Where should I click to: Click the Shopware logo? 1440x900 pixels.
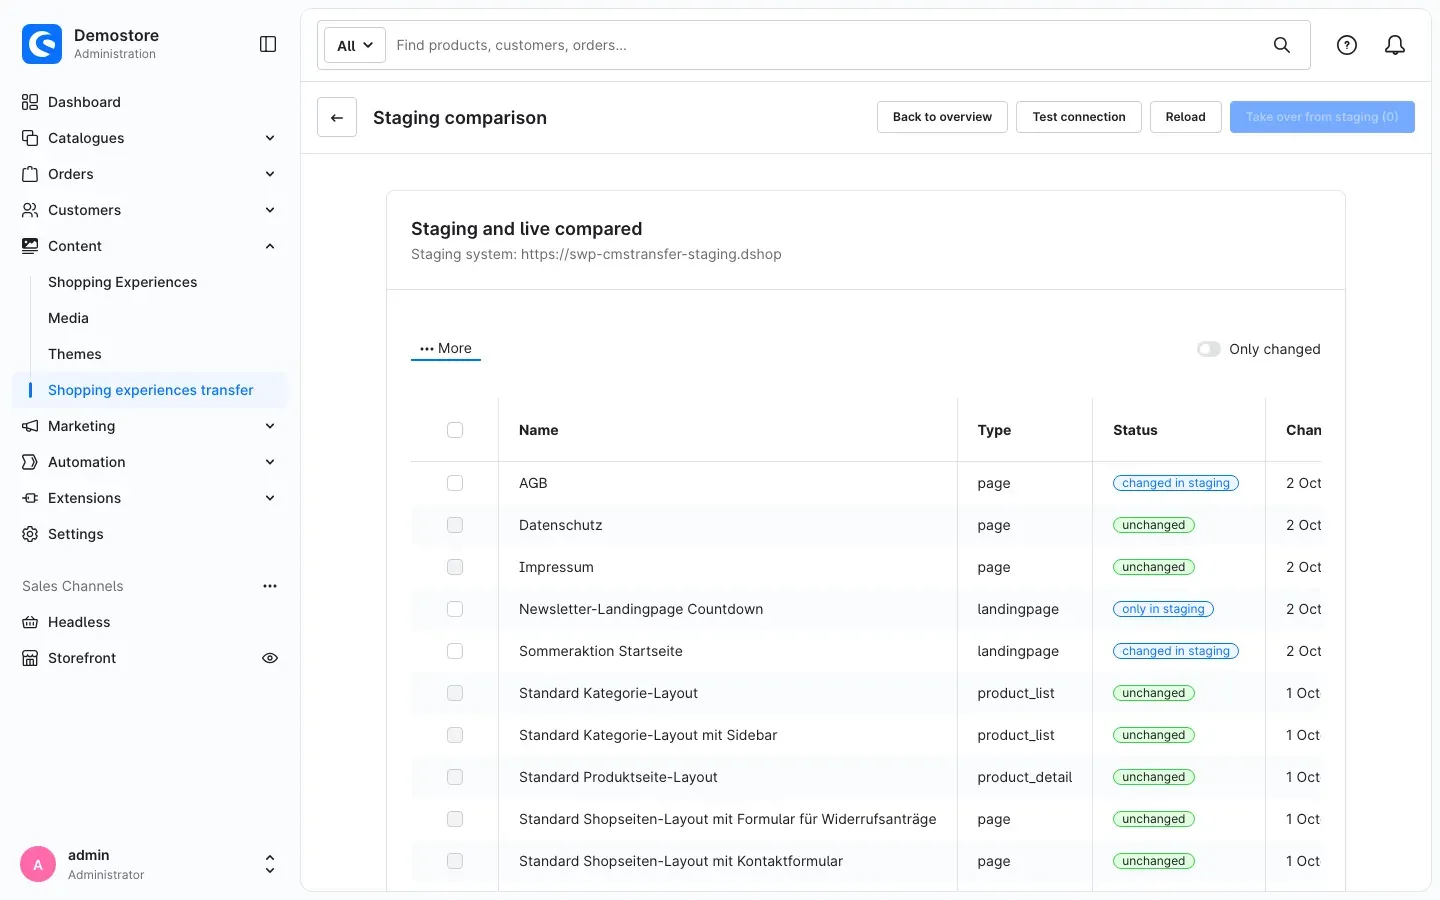pyautogui.click(x=42, y=44)
